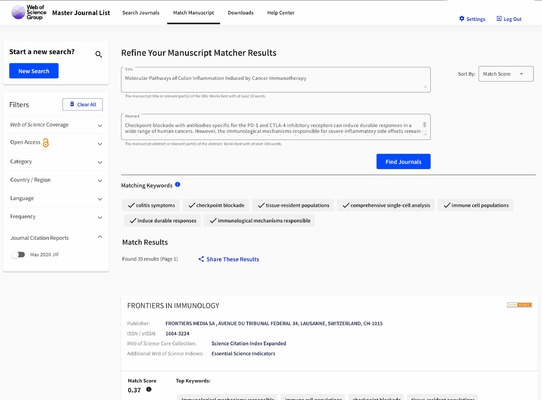Click the Clear All filters button

tap(83, 104)
